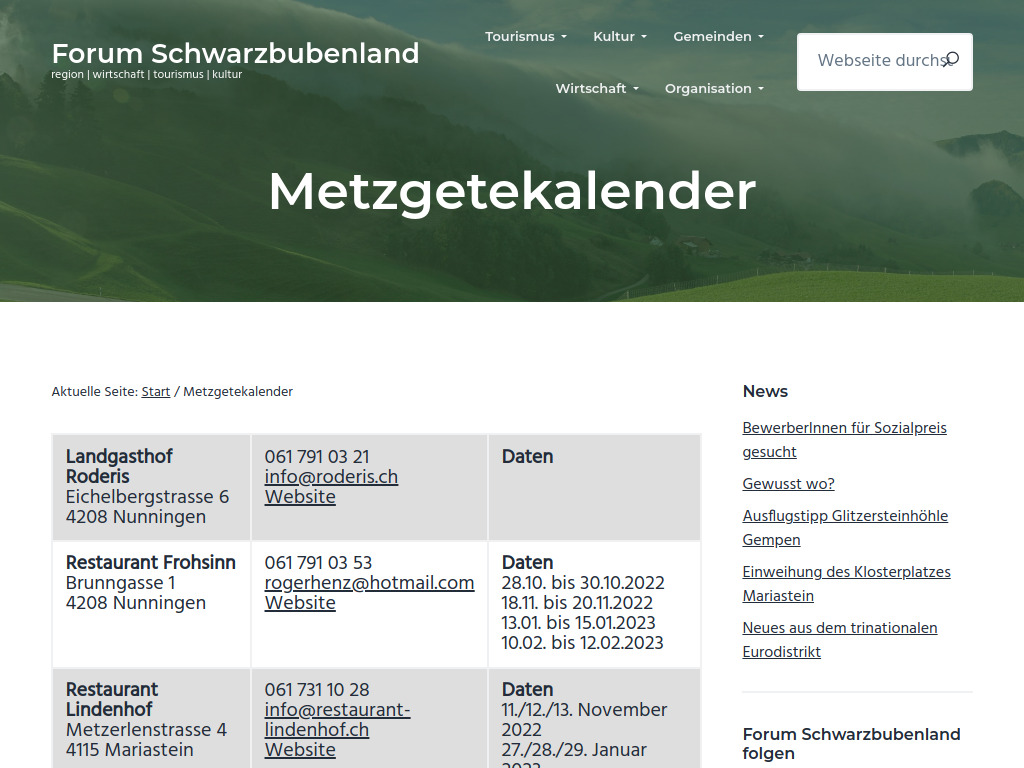Image resolution: width=1024 pixels, height=768 pixels.
Task: Email info@roderis.ch via the mailto link
Action: click(x=331, y=477)
